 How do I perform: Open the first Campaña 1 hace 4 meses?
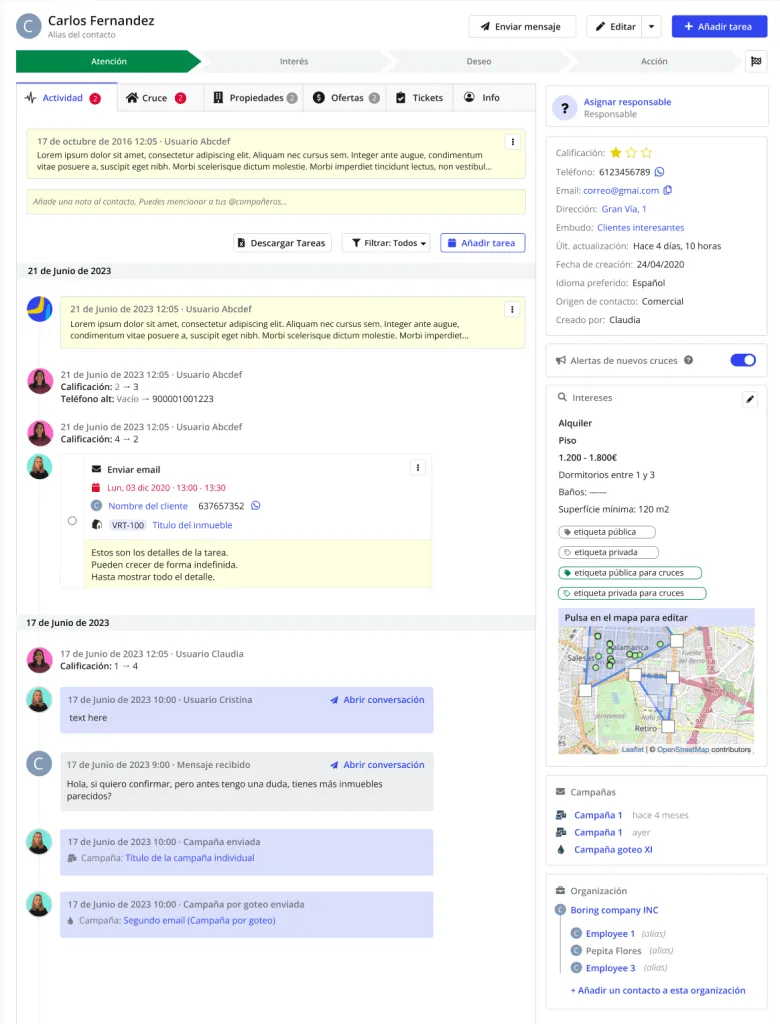(x=598, y=815)
